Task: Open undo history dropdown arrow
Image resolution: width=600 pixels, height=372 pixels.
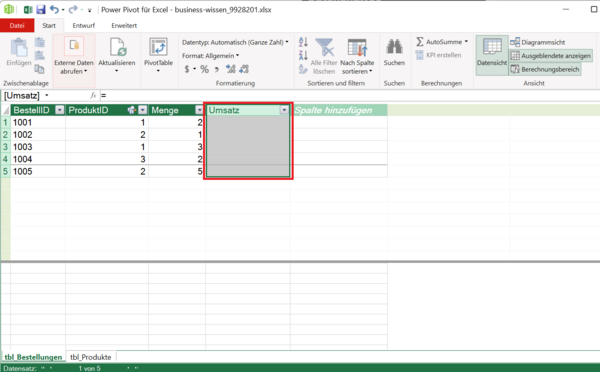Action: [x=62, y=10]
